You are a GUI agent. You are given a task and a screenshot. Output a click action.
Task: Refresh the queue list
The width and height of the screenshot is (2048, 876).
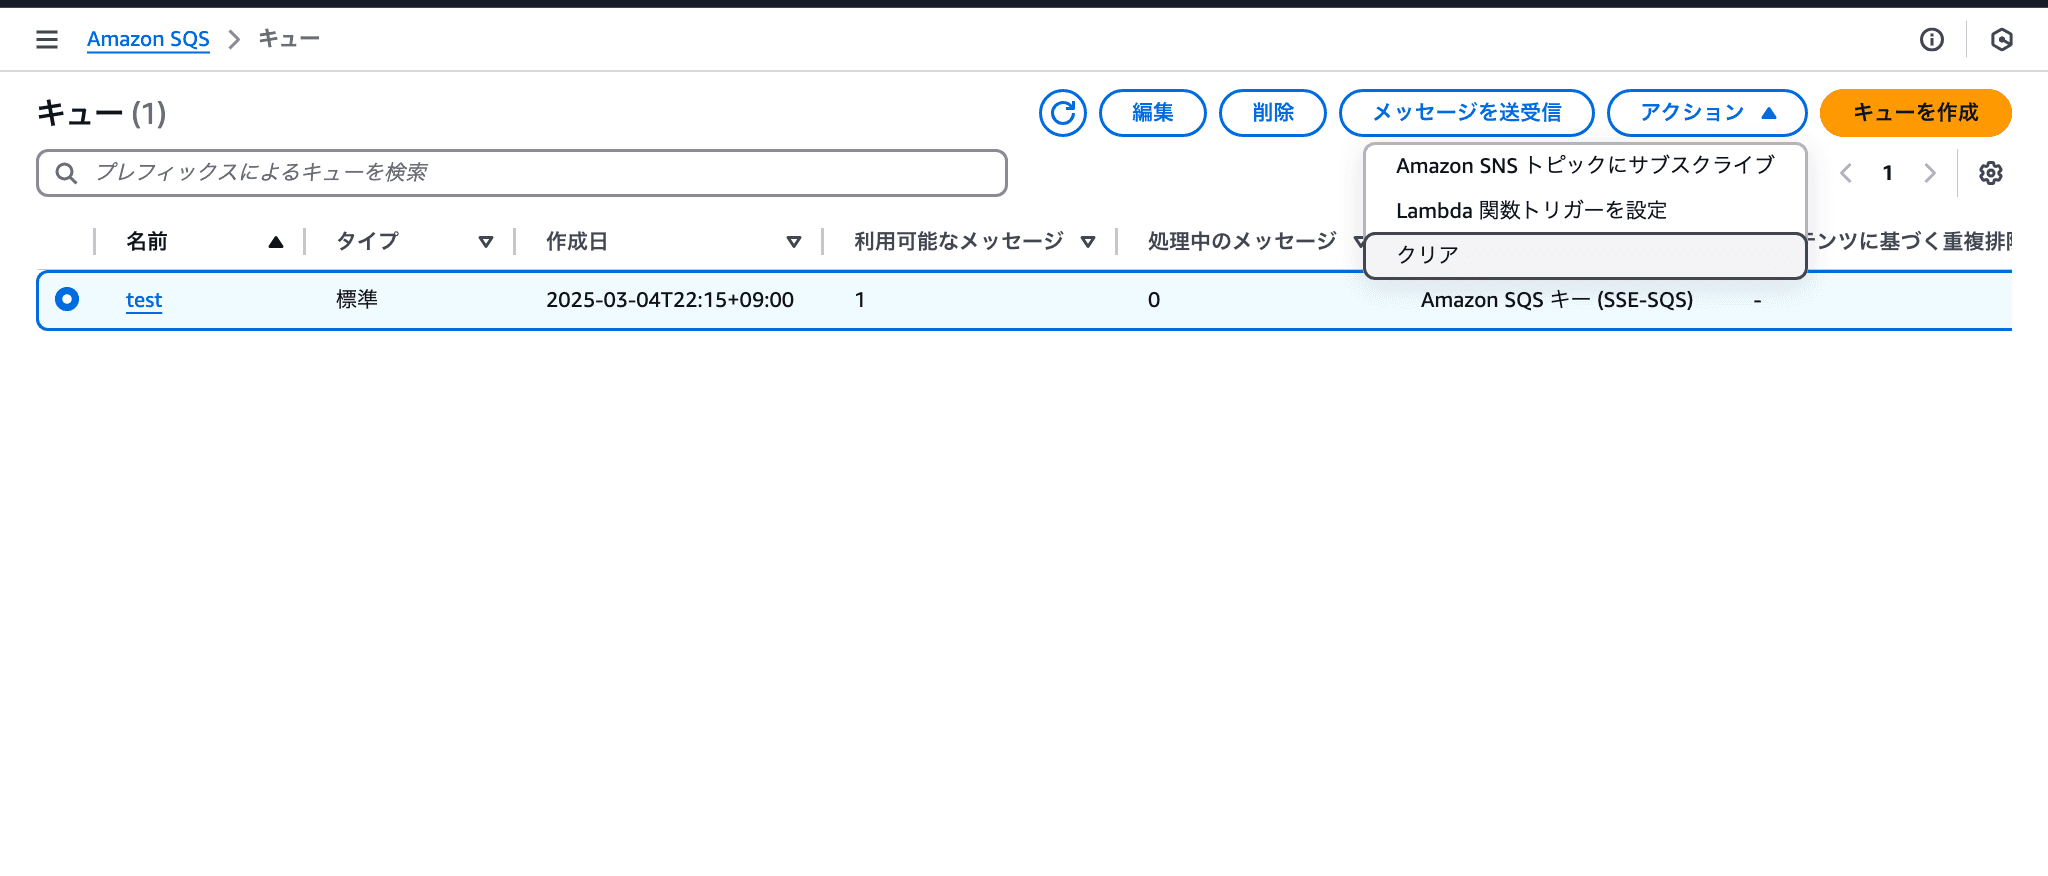click(1062, 113)
